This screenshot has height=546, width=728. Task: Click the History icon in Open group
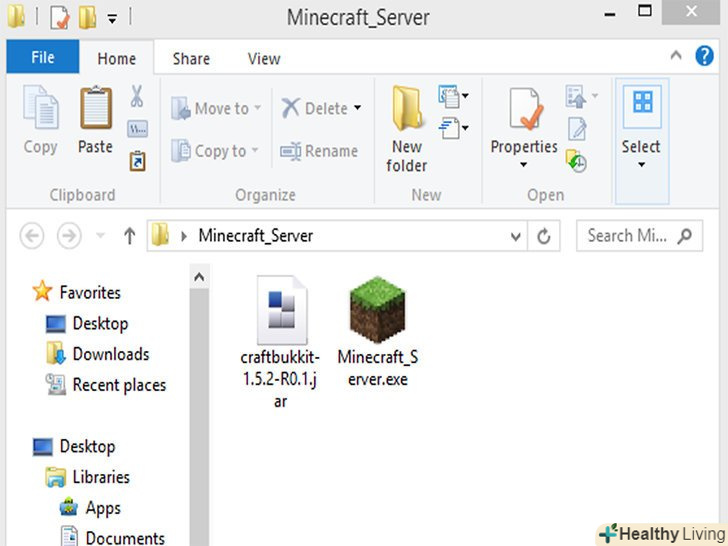(576, 161)
